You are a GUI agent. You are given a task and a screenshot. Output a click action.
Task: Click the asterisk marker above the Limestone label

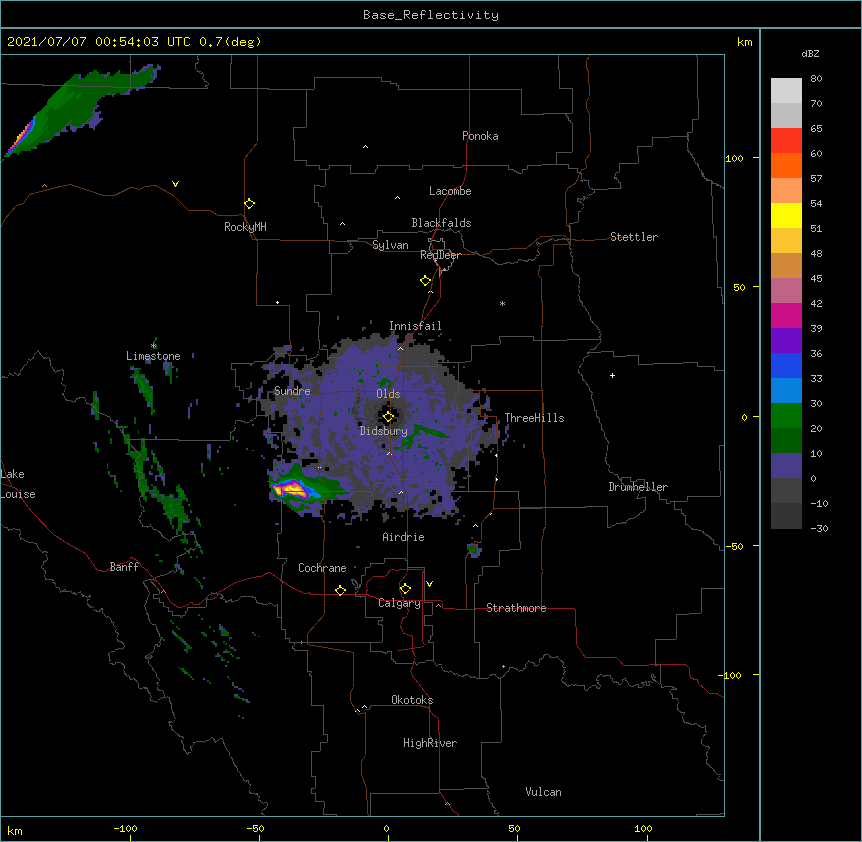click(x=153, y=346)
